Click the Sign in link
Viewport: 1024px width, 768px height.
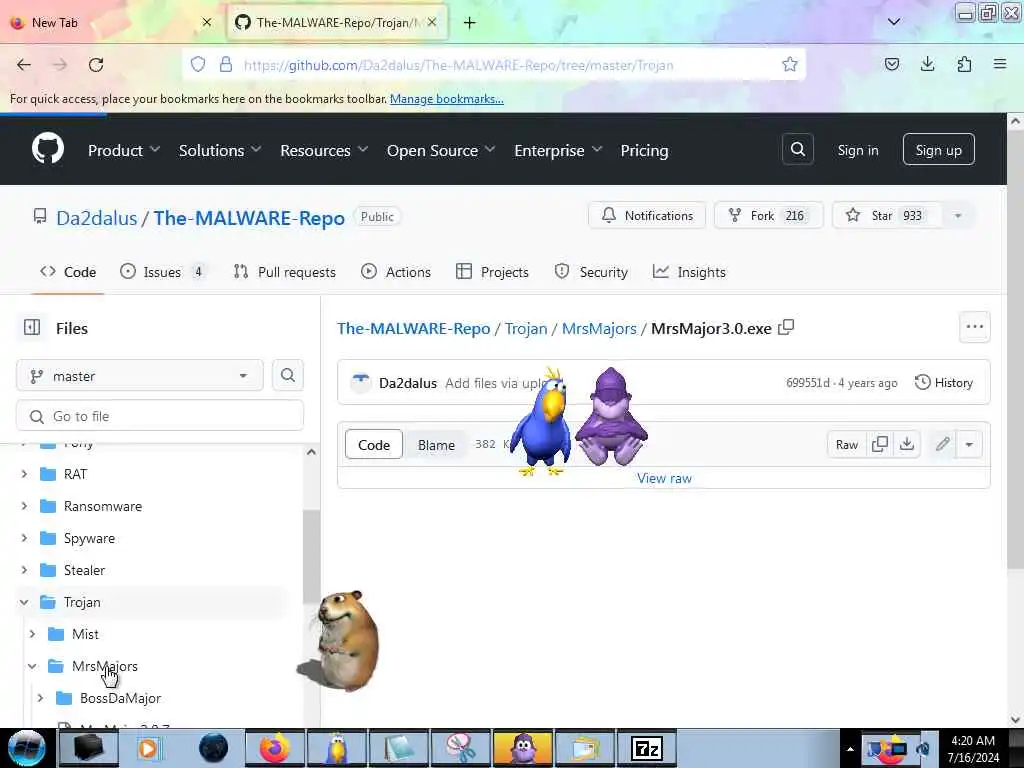pos(857,150)
